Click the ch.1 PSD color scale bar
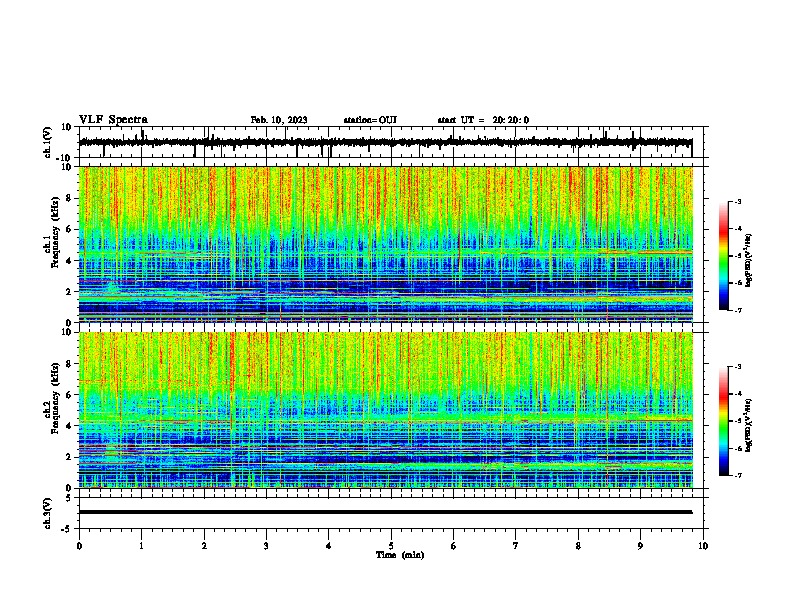 point(723,256)
